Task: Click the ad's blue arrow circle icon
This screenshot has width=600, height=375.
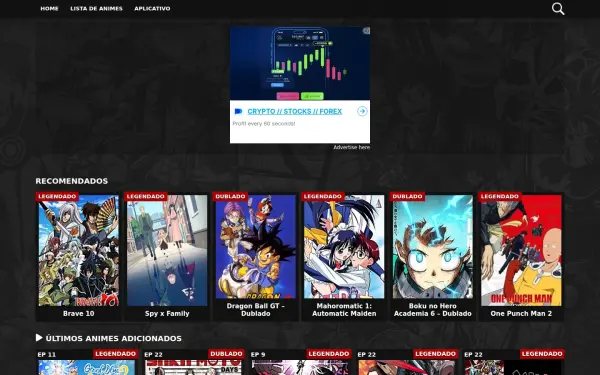Action: [x=362, y=111]
